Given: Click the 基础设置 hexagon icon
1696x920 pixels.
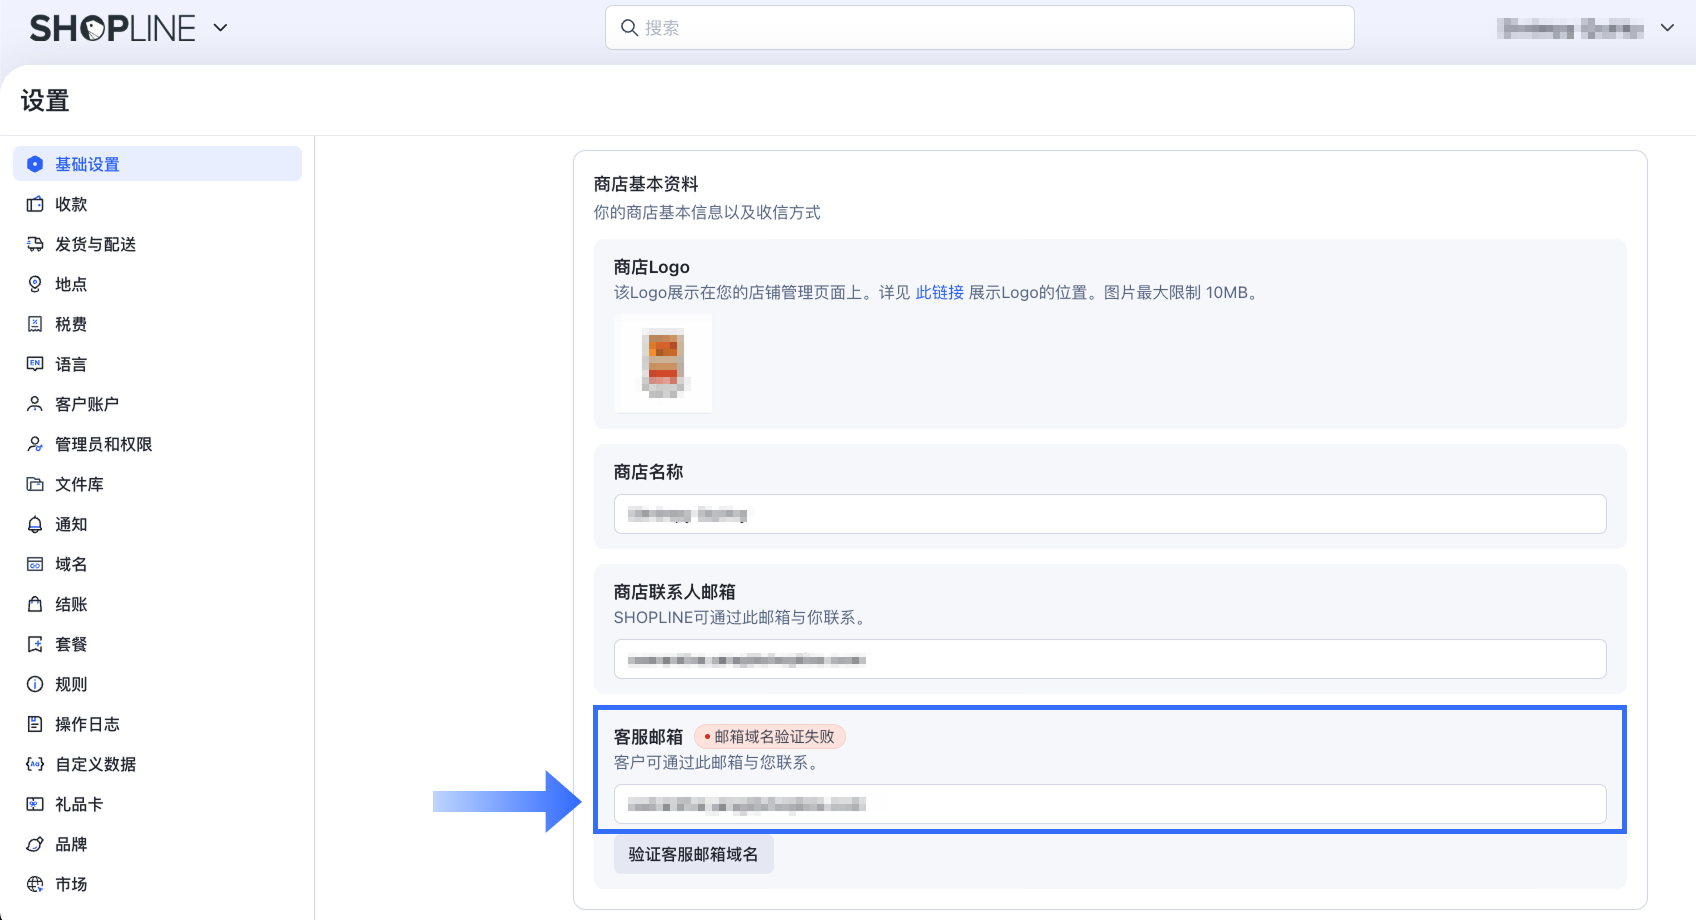Looking at the screenshot, I should (x=35, y=164).
